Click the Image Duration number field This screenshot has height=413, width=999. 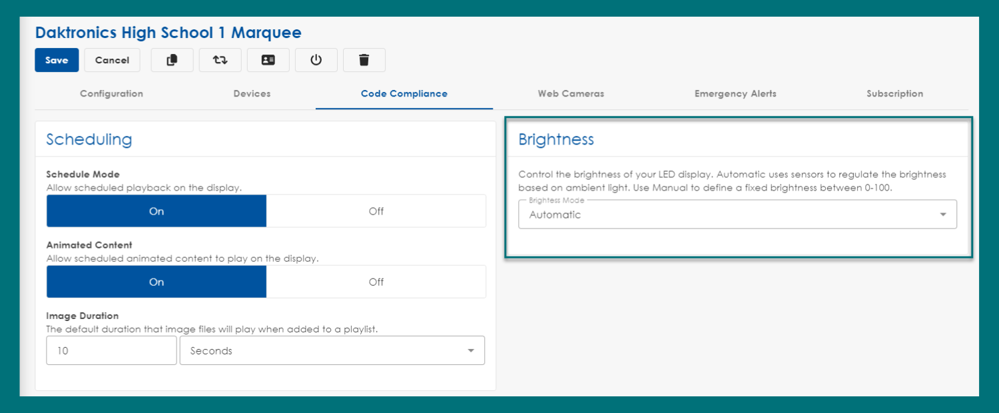pos(111,351)
